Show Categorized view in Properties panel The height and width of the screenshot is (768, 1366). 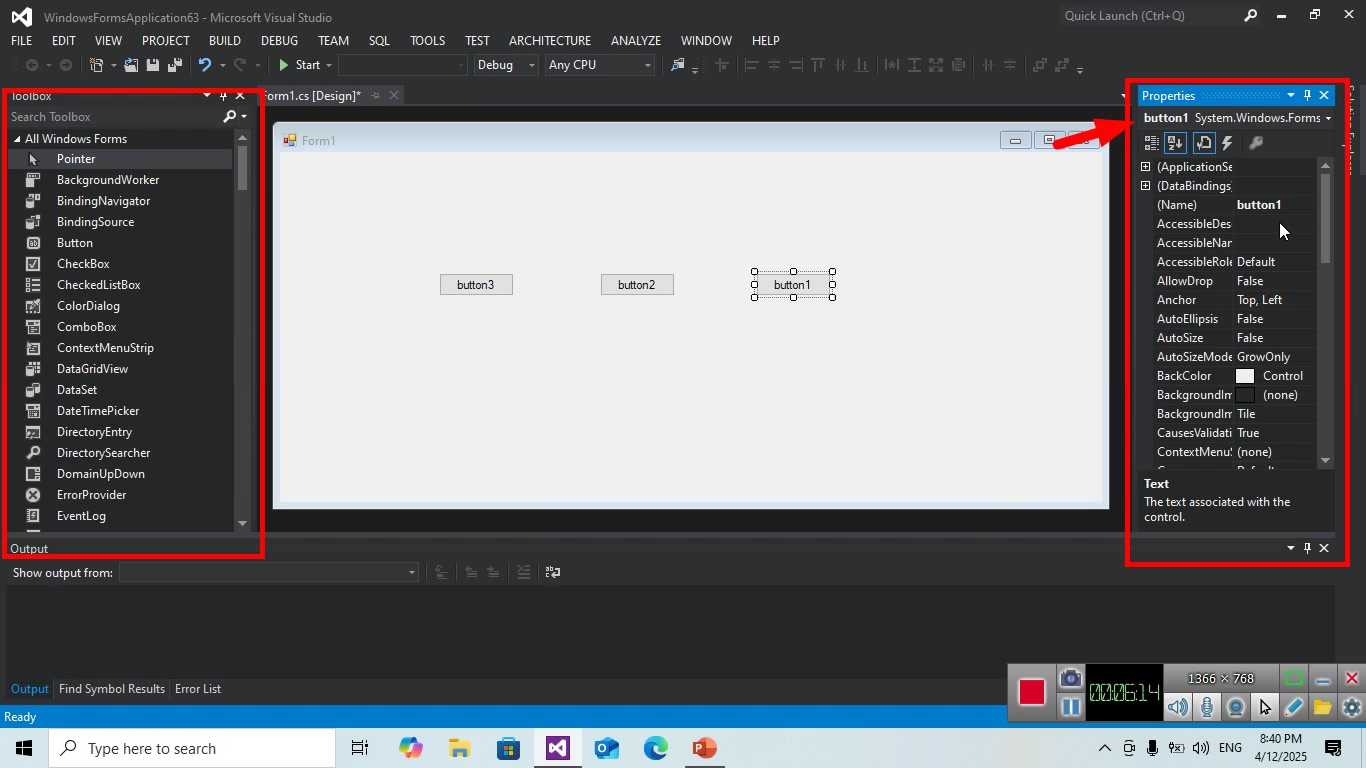tap(1152, 143)
